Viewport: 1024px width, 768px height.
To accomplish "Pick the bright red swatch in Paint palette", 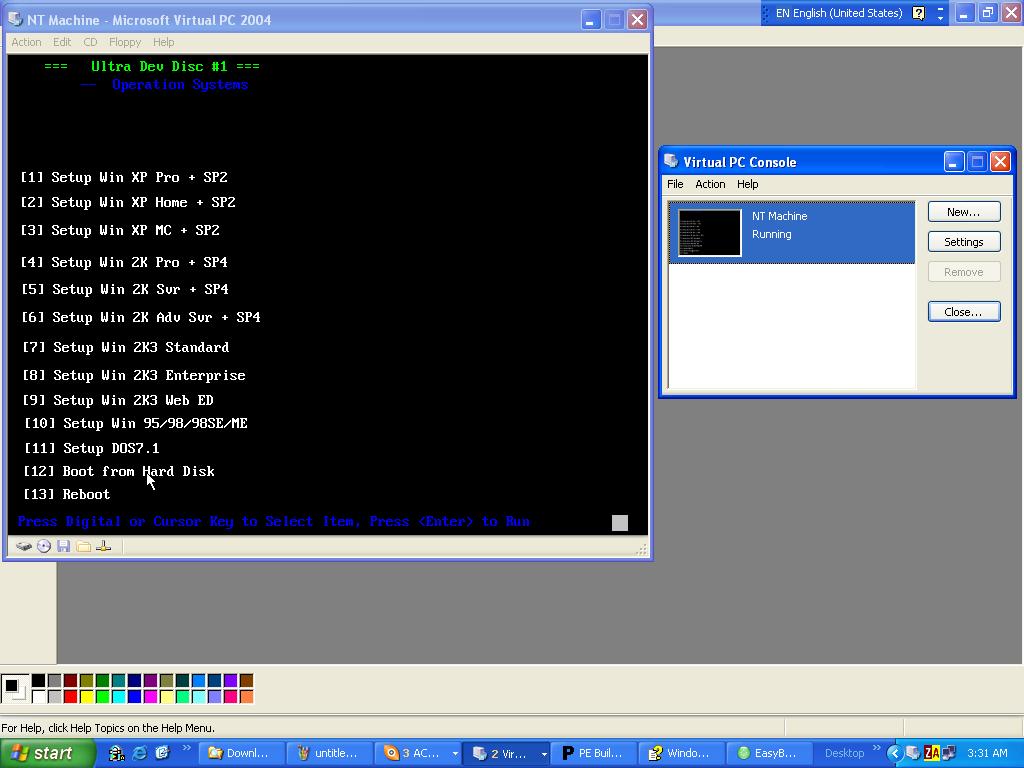I will (x=71, y=697).
